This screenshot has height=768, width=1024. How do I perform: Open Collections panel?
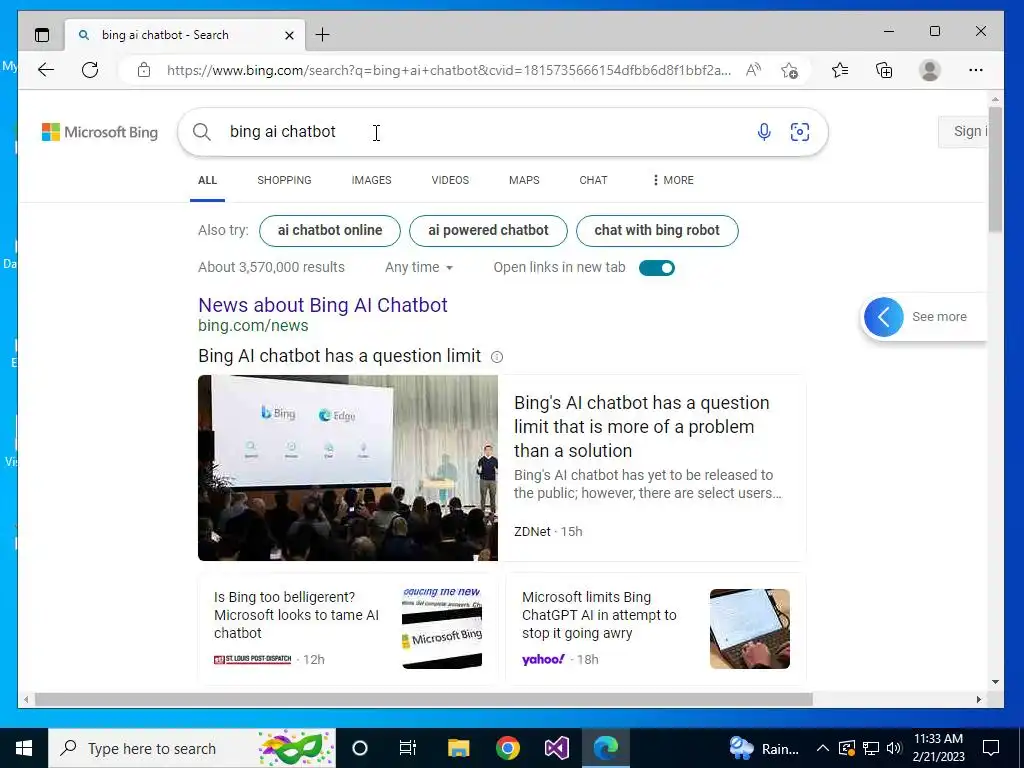(884, 70)
